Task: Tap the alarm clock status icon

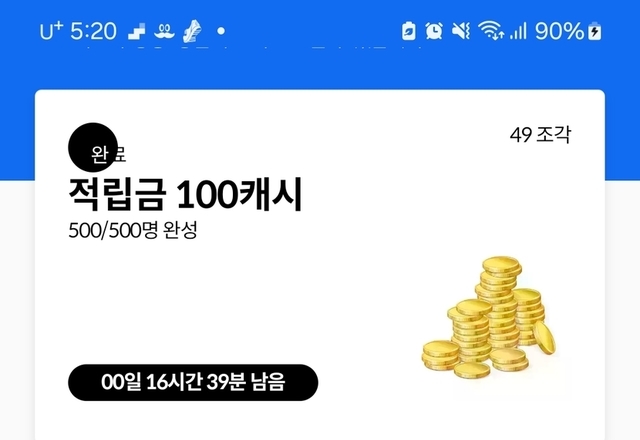Action: (x=434, y=31)
